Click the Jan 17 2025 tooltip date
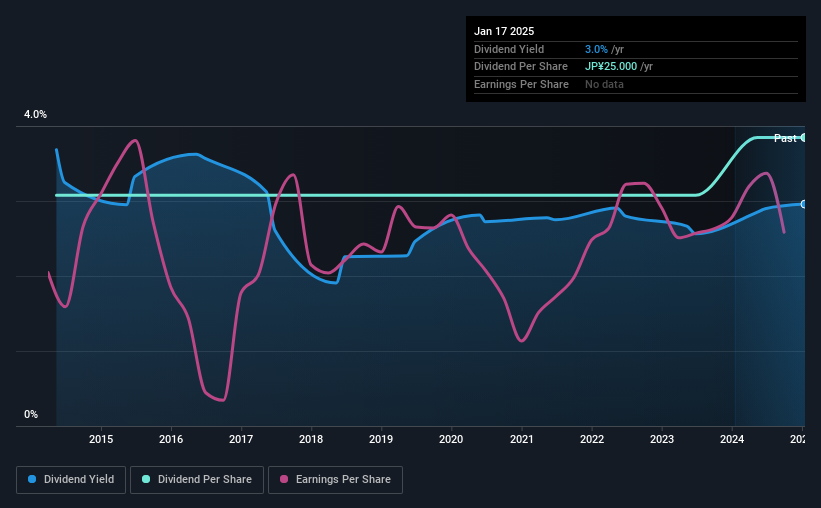 tap(504, 31)
